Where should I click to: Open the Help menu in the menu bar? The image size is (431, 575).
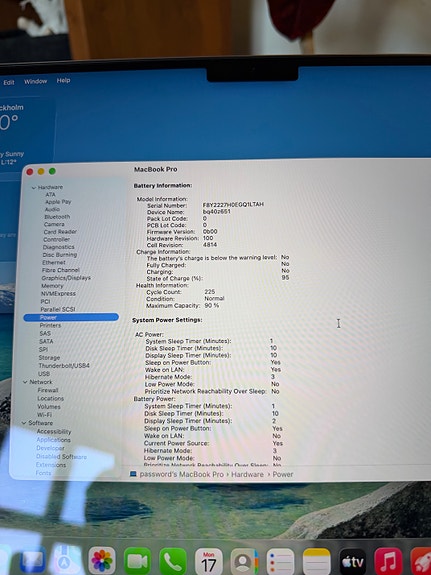[63, 80]
